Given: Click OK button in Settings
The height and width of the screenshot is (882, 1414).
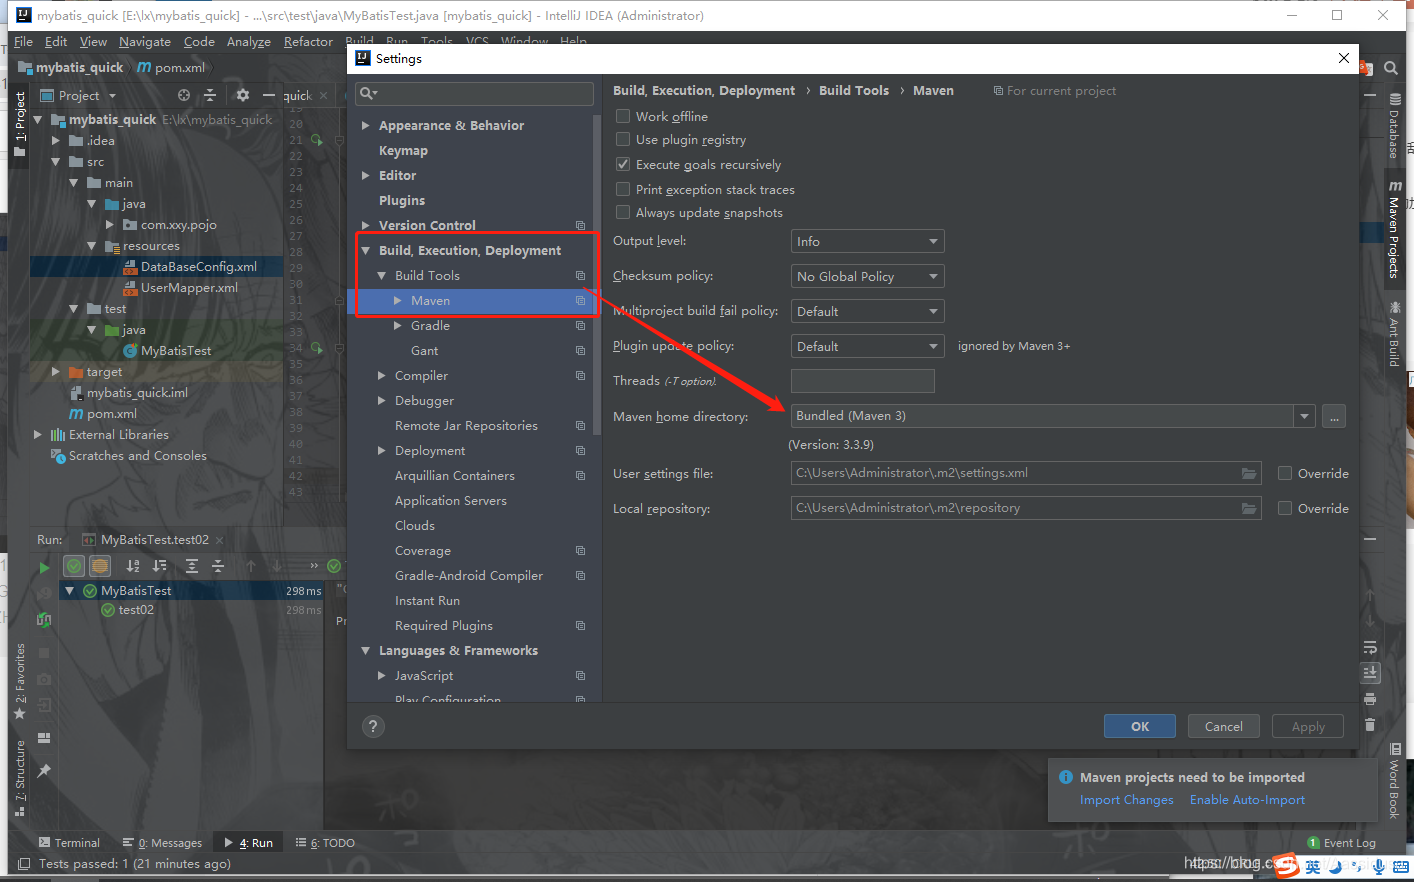Looking at the screenshot, I should (1140, 727).
